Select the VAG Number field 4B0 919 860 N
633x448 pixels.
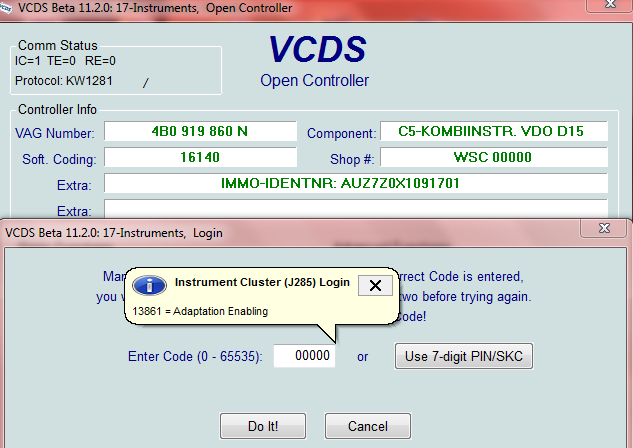tap(200, 131)
